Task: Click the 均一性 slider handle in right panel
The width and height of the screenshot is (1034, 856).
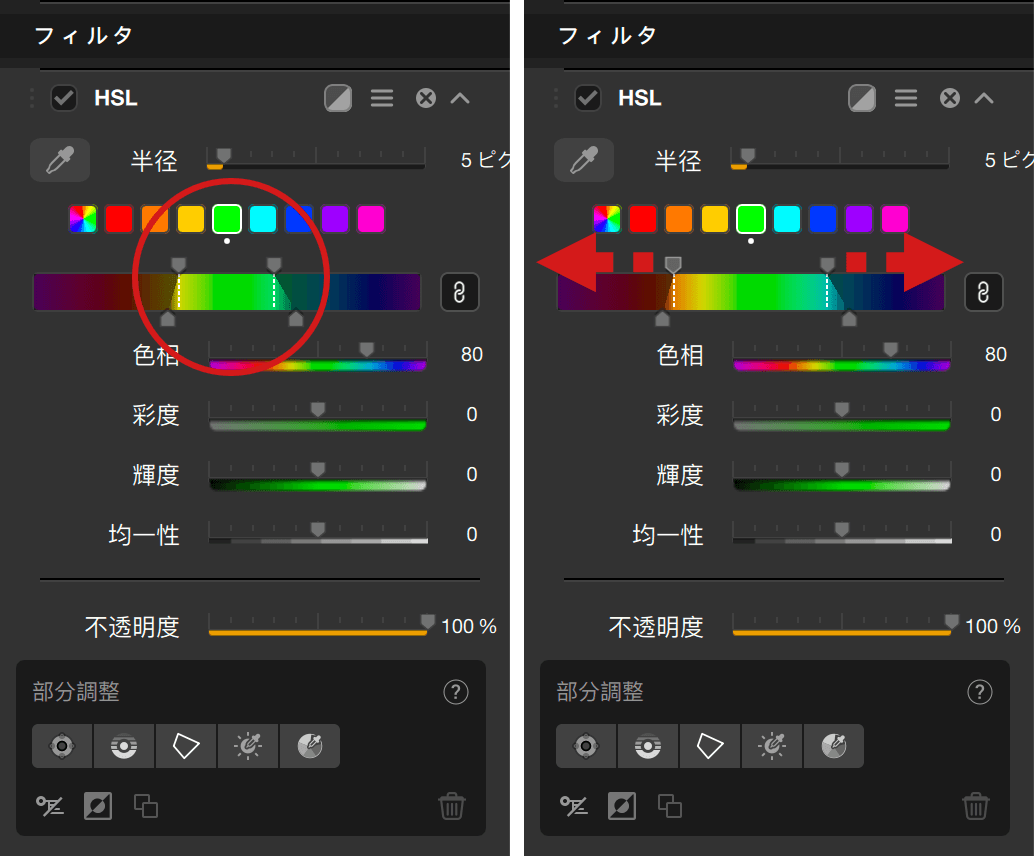Action: pos(841,530)
